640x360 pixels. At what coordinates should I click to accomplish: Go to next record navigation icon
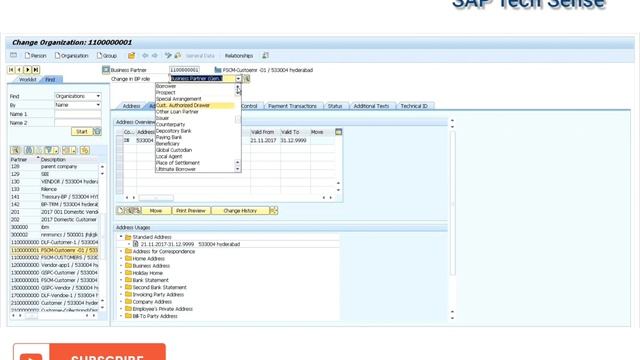28,70
